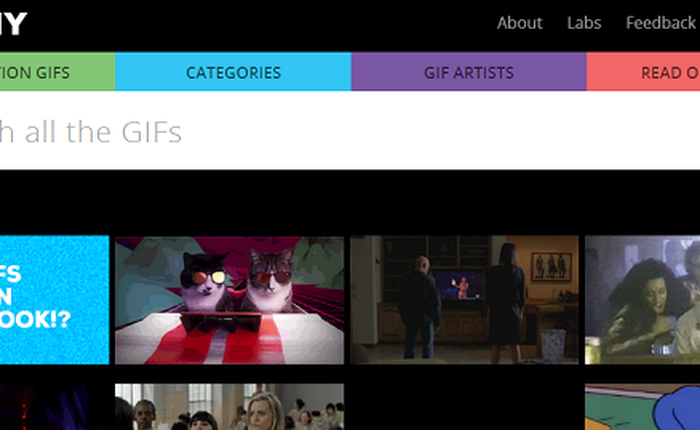The height and width of the screenshot is (430, 700).
Task: Select the GIF Artists tab
Action: click(x=469, y=71)
